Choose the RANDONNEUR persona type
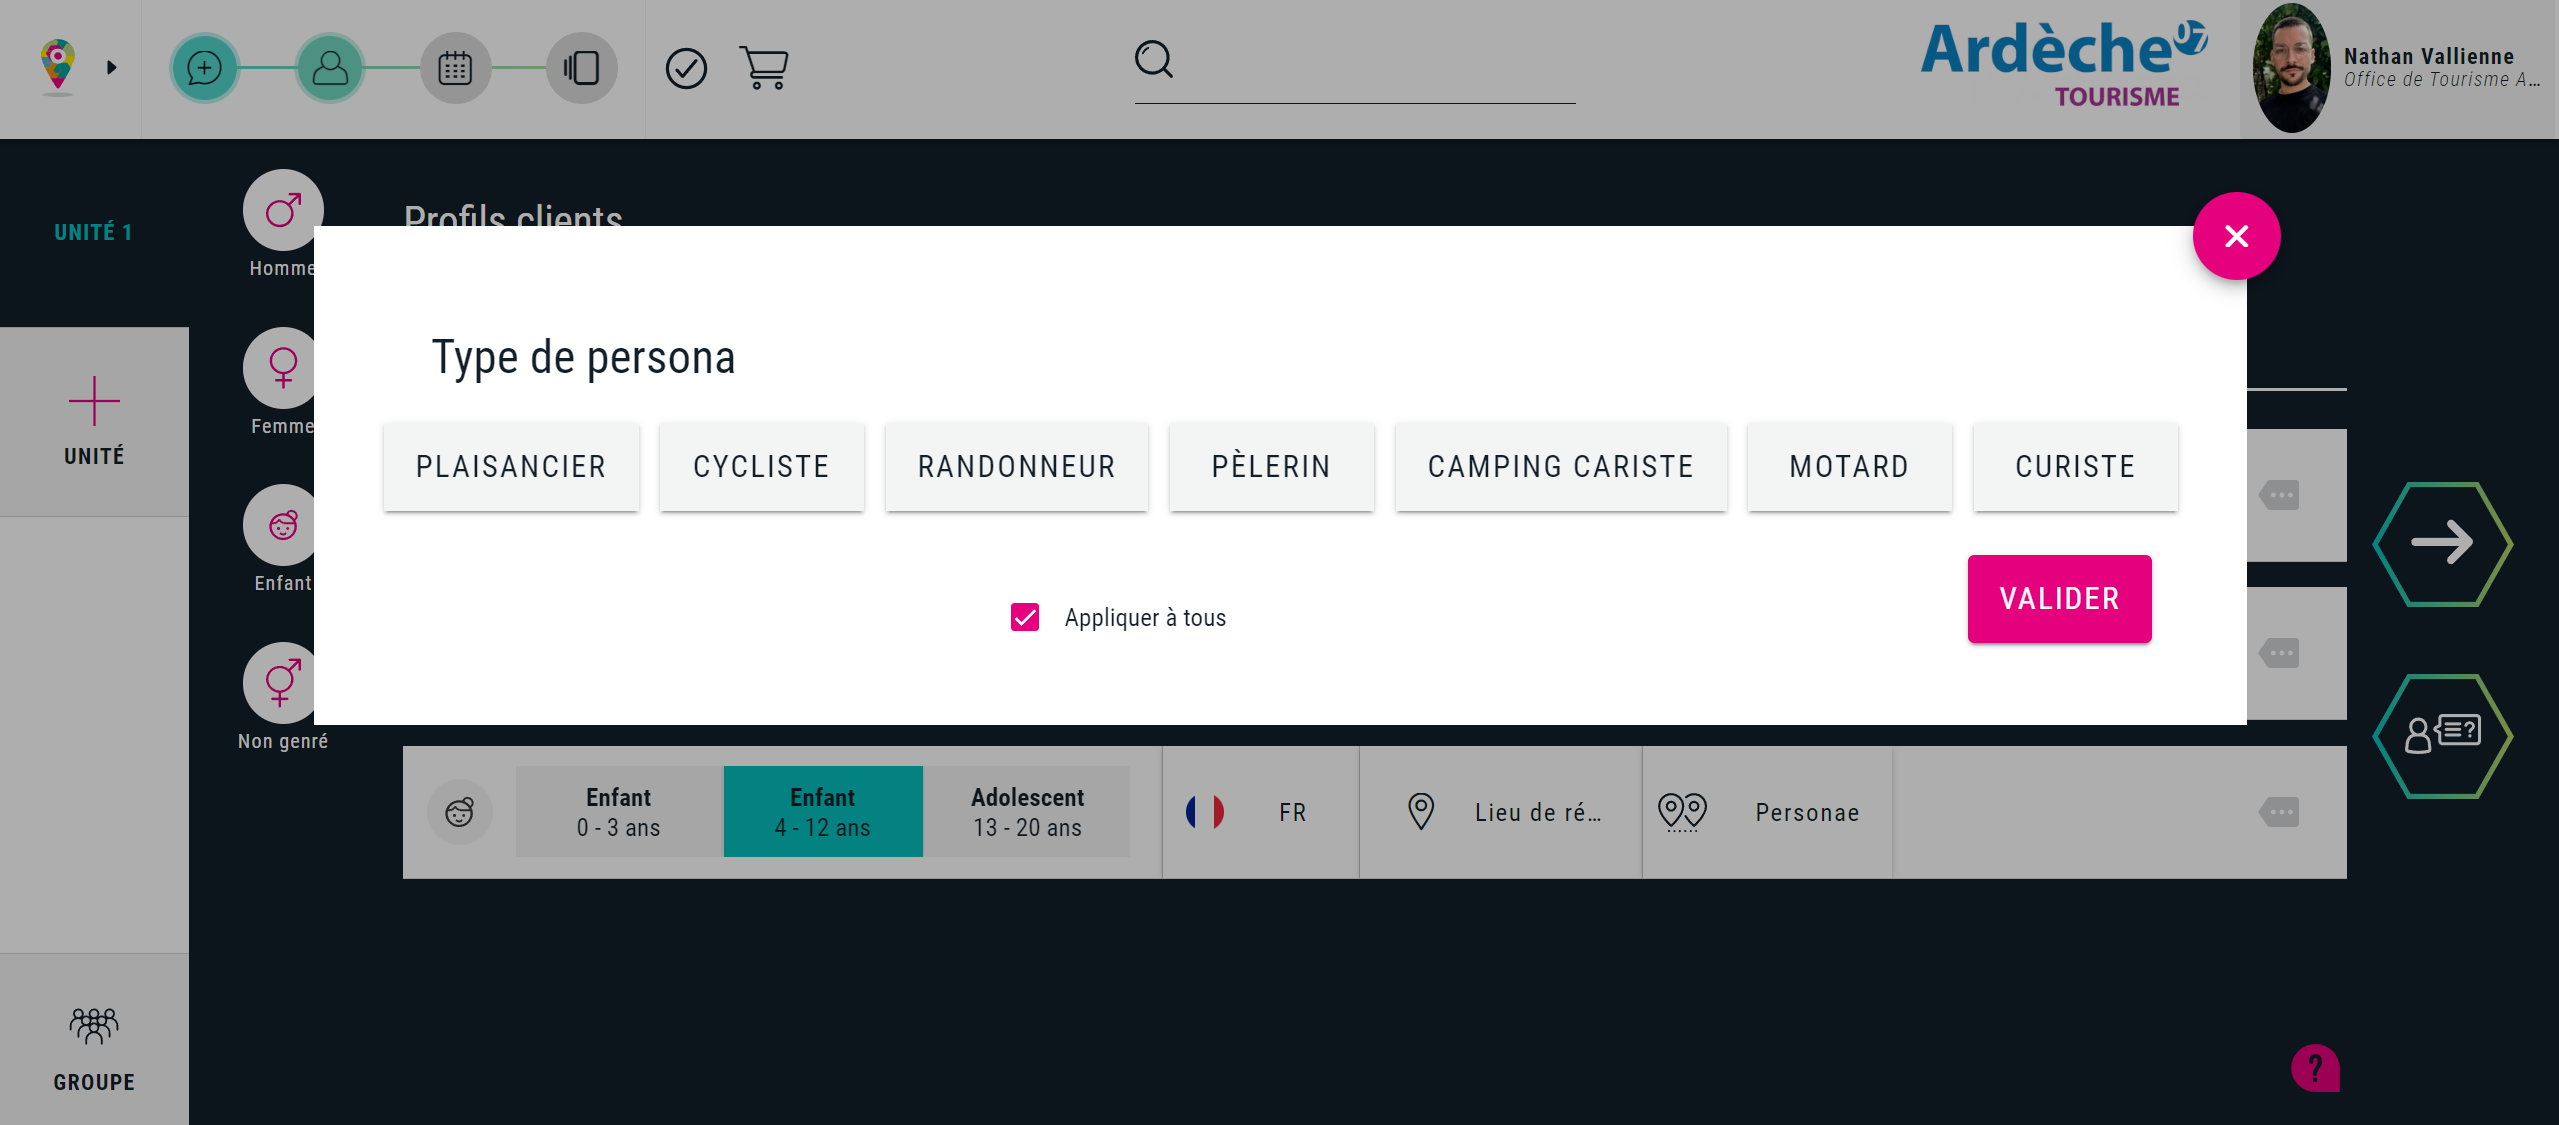2559x1125 pixels. click(x=1016, y=467)
